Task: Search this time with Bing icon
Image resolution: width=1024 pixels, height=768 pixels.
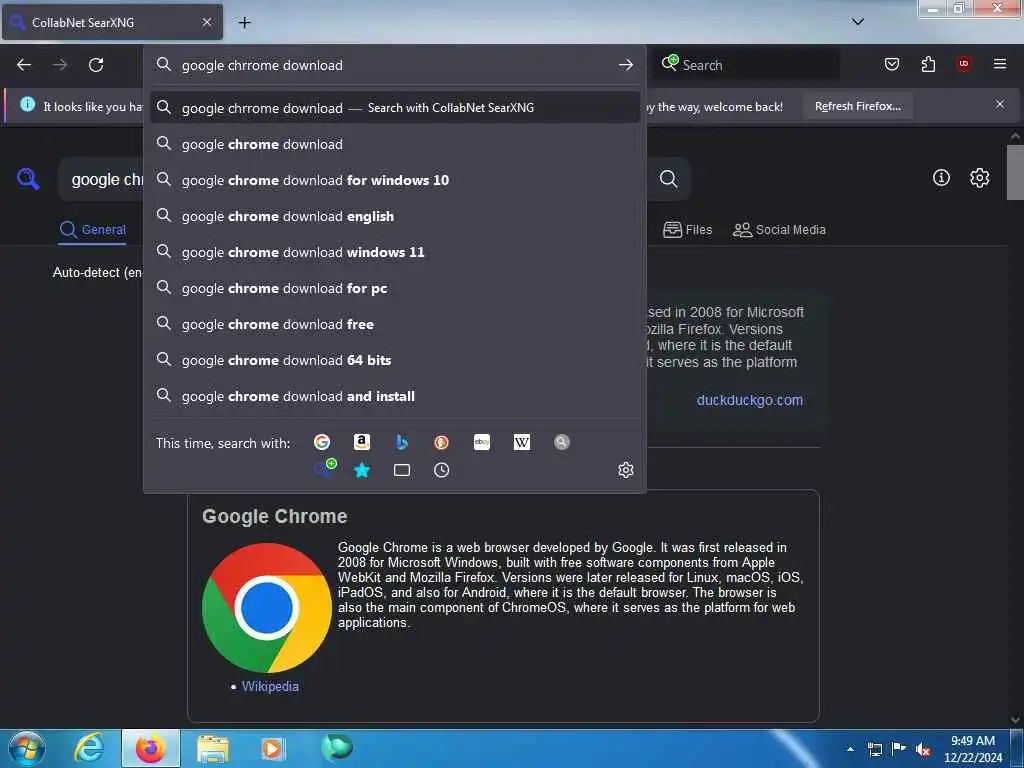Action: click(402, 442)
